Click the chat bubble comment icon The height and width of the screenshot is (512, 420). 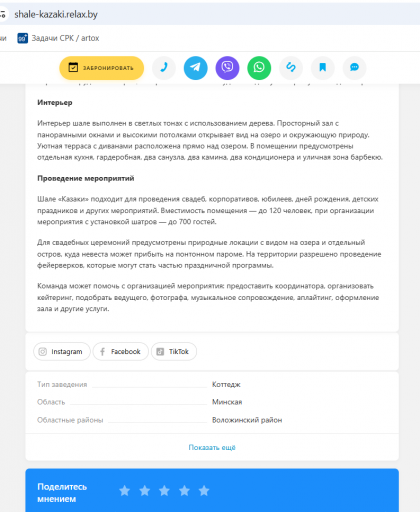[354, 68]
